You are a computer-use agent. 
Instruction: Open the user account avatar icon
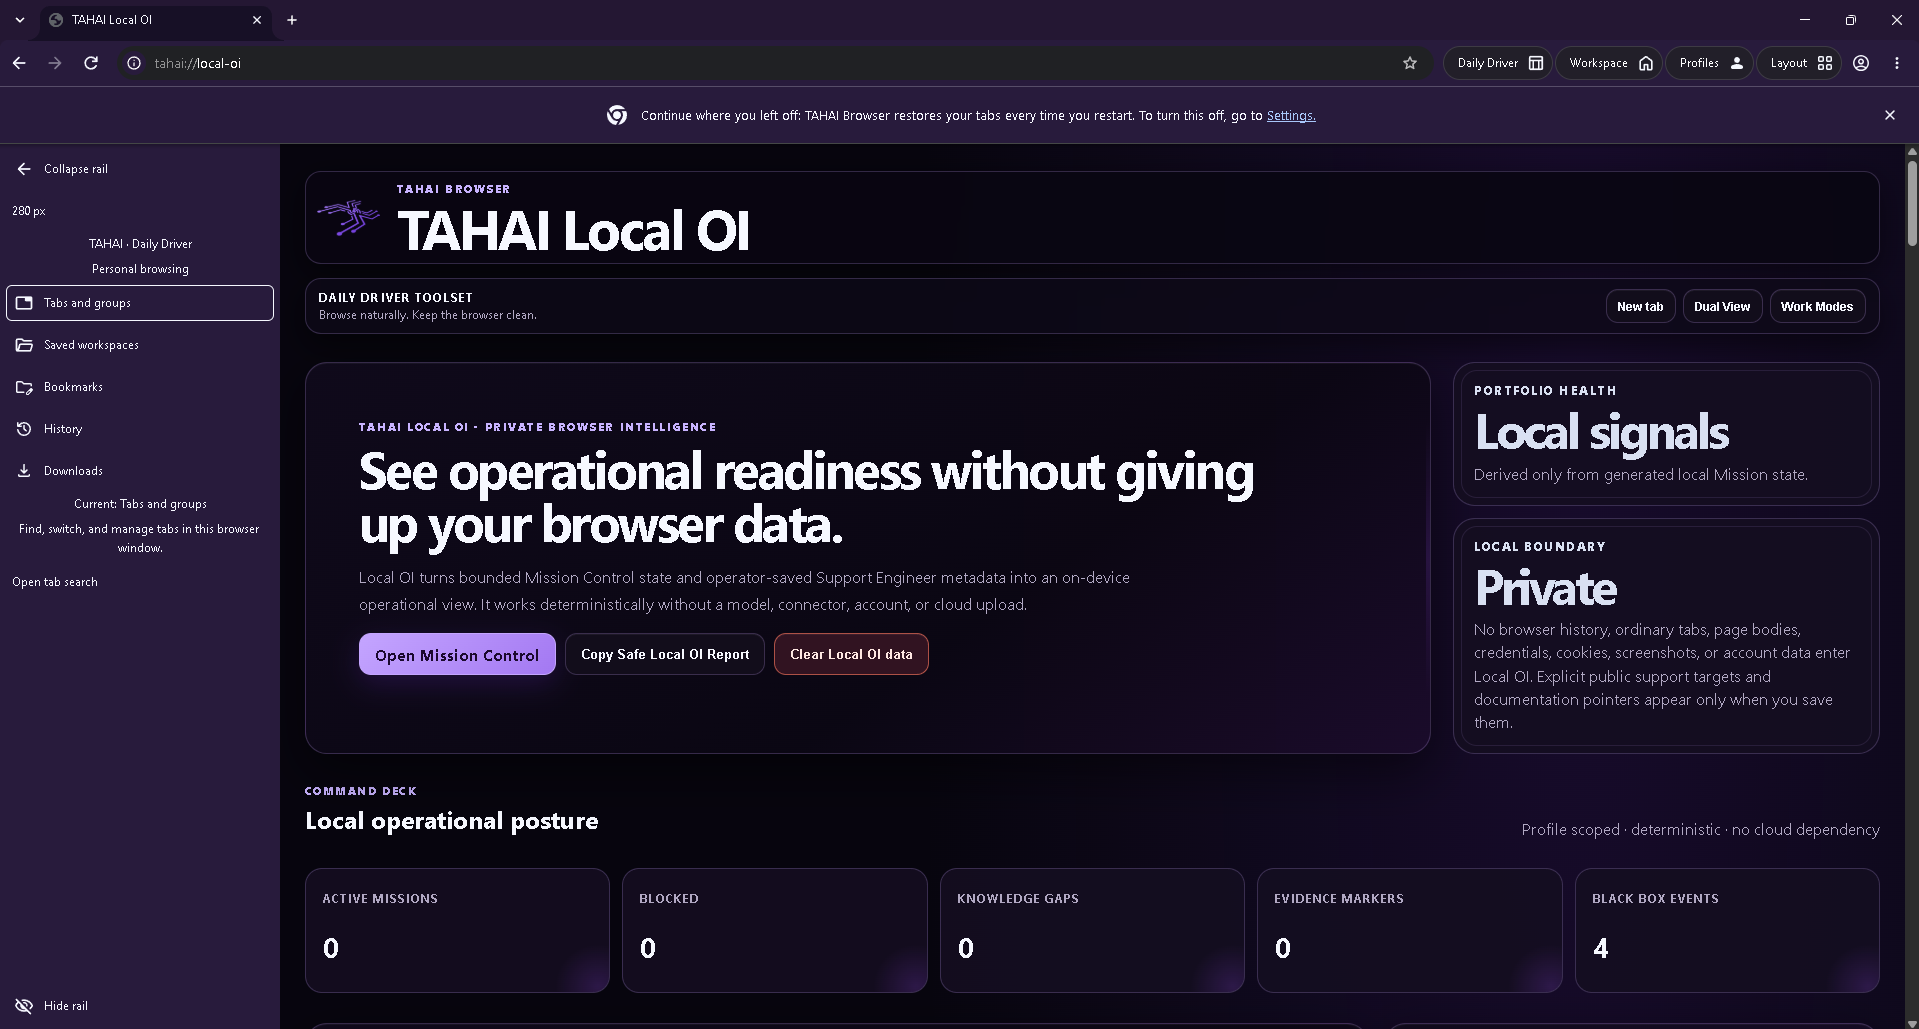click(1861, 63)
